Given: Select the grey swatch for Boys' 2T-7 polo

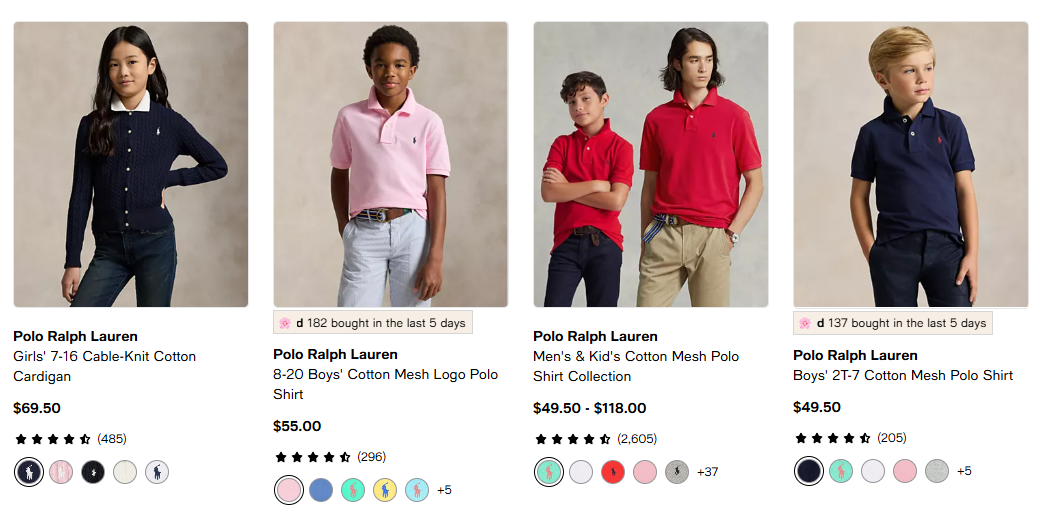Looking at the screenshot, I should (x=937, y=471).
